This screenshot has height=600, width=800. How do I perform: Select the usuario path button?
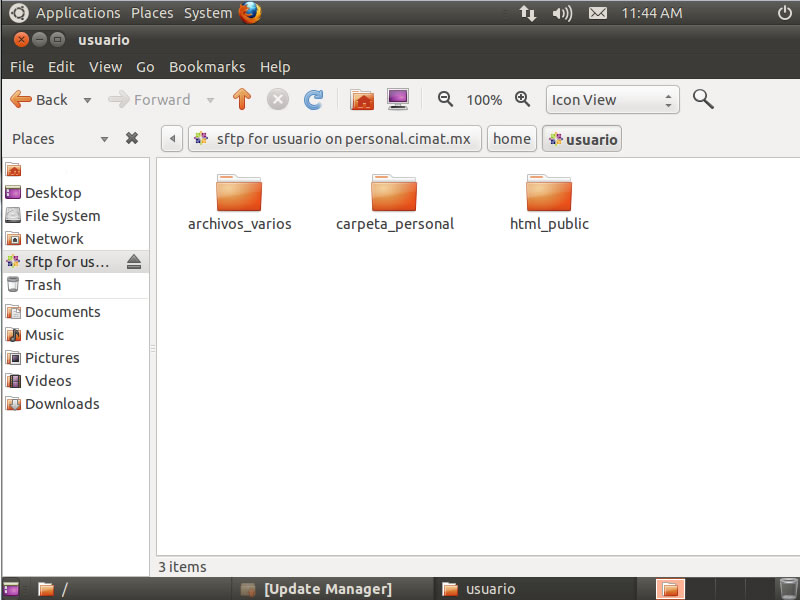click(582, 139)
